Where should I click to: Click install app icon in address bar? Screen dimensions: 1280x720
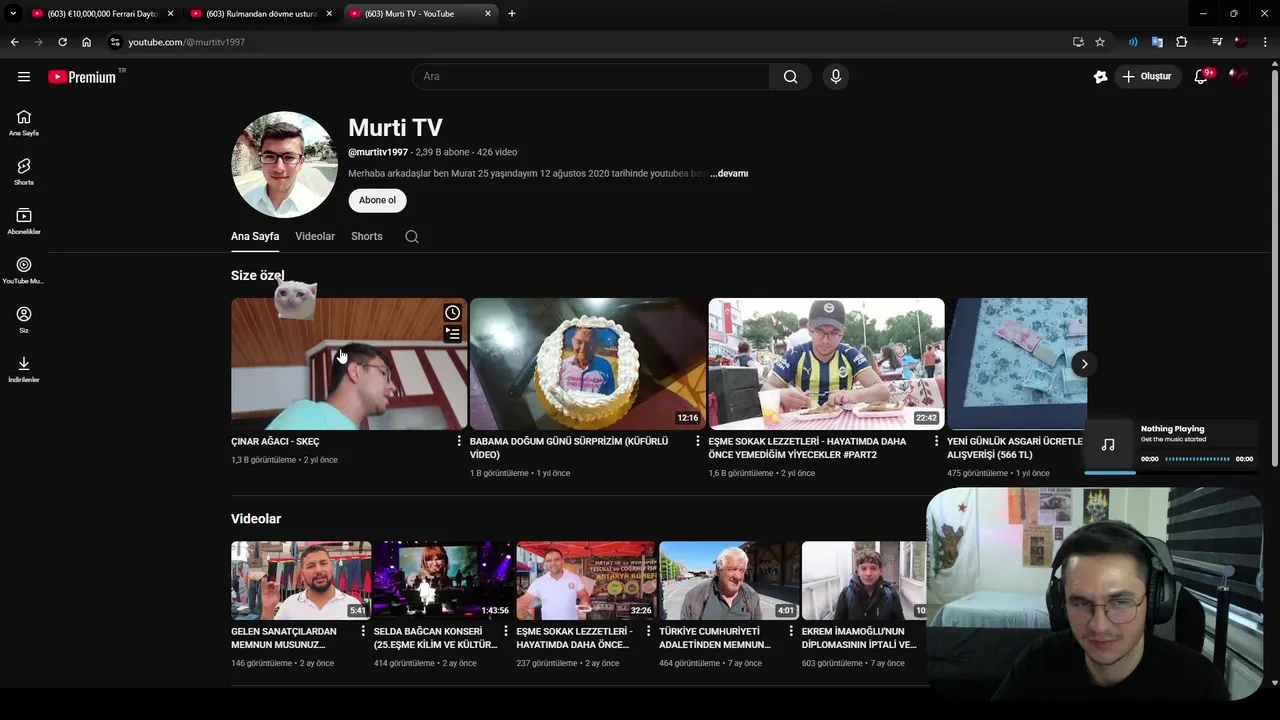pos(1078,42)
